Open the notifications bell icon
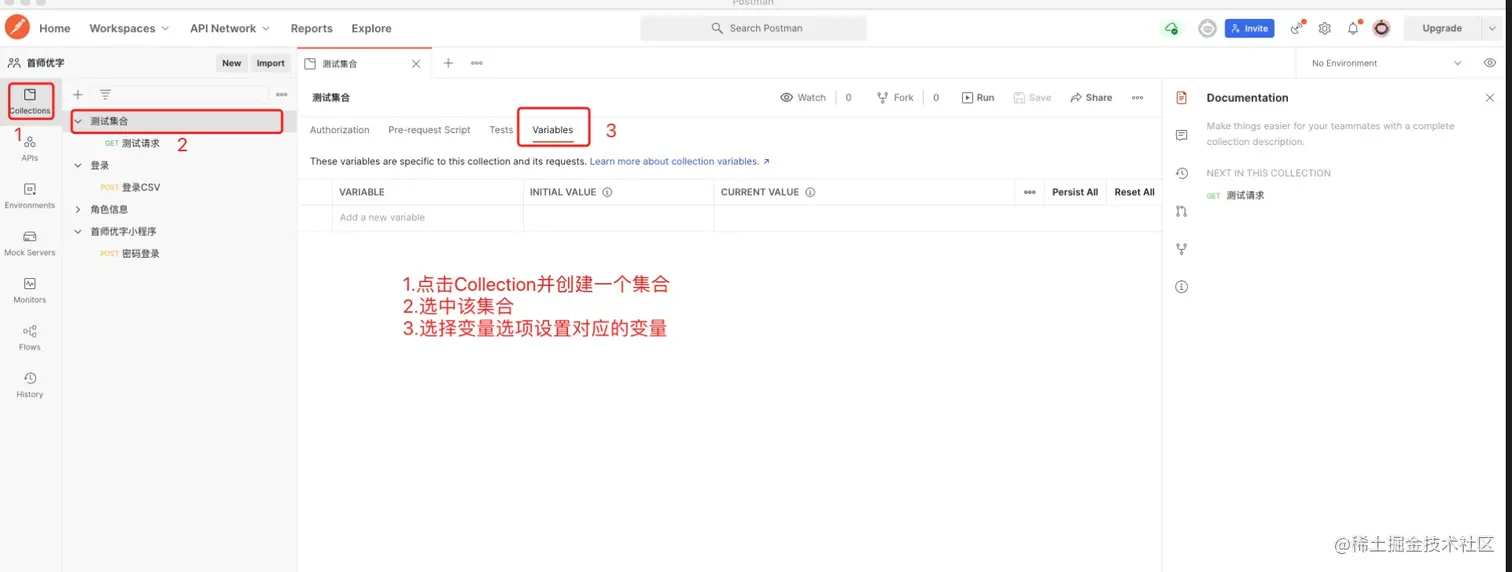 pyautogui.click(x=1353, y=28)
